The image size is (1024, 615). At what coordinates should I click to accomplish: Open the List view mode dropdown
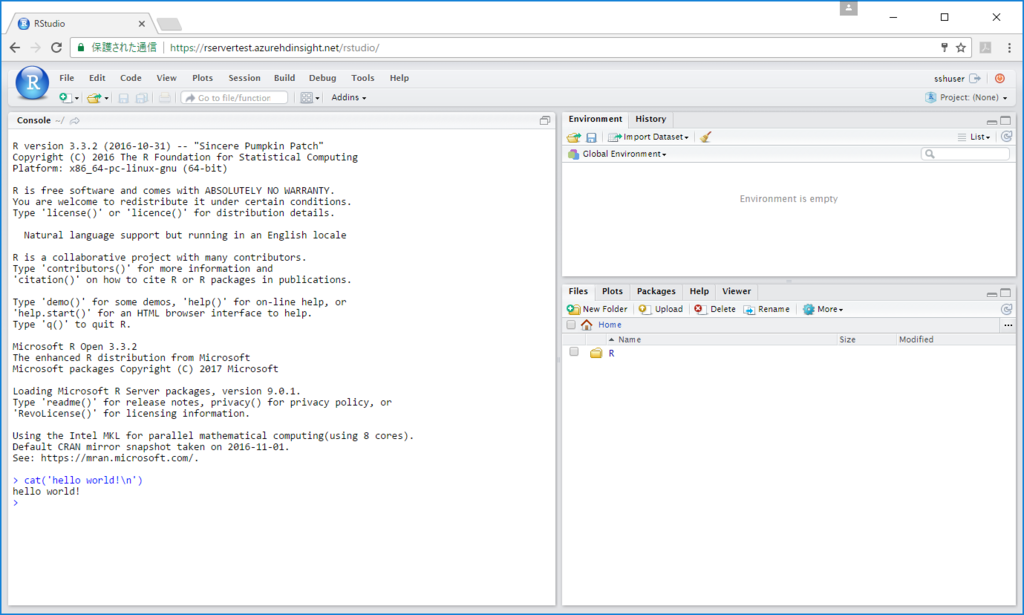974,137
